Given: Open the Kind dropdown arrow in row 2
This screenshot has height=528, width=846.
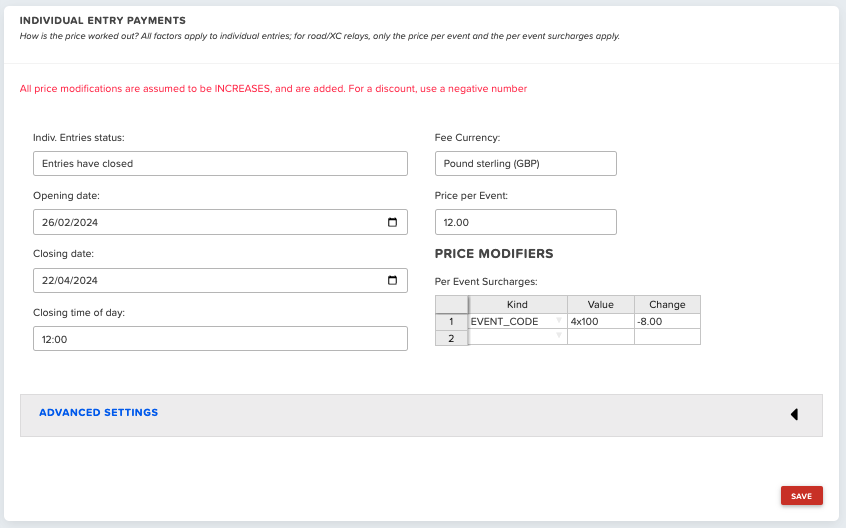Looking at the screenshot, I should tap(559, 335).
